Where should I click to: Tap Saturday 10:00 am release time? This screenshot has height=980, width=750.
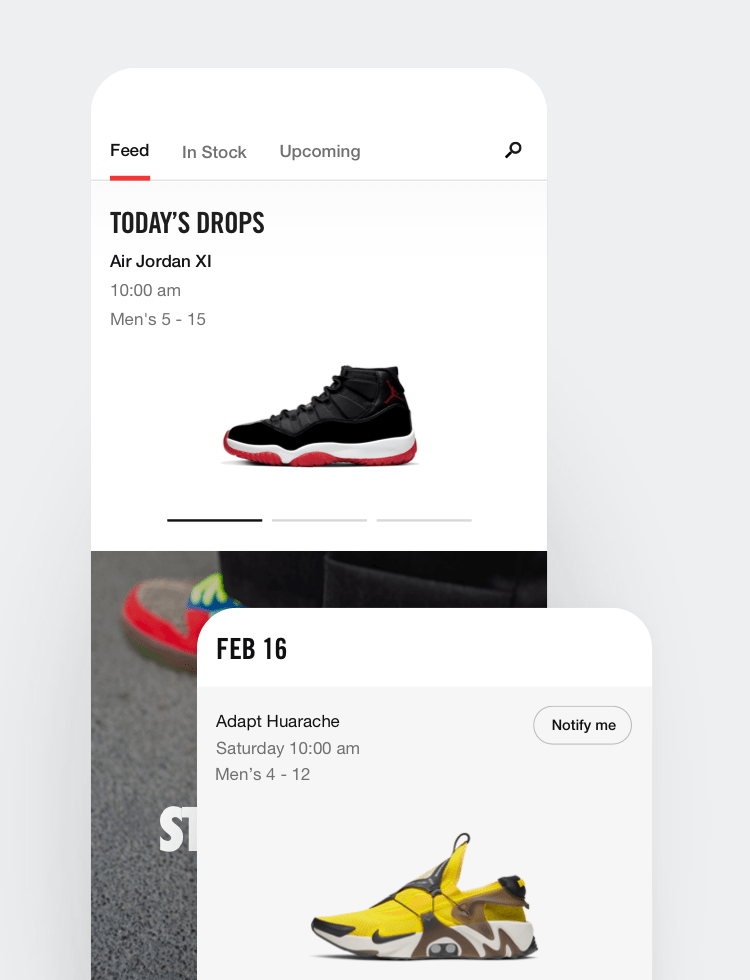click(x=288, y=748)
